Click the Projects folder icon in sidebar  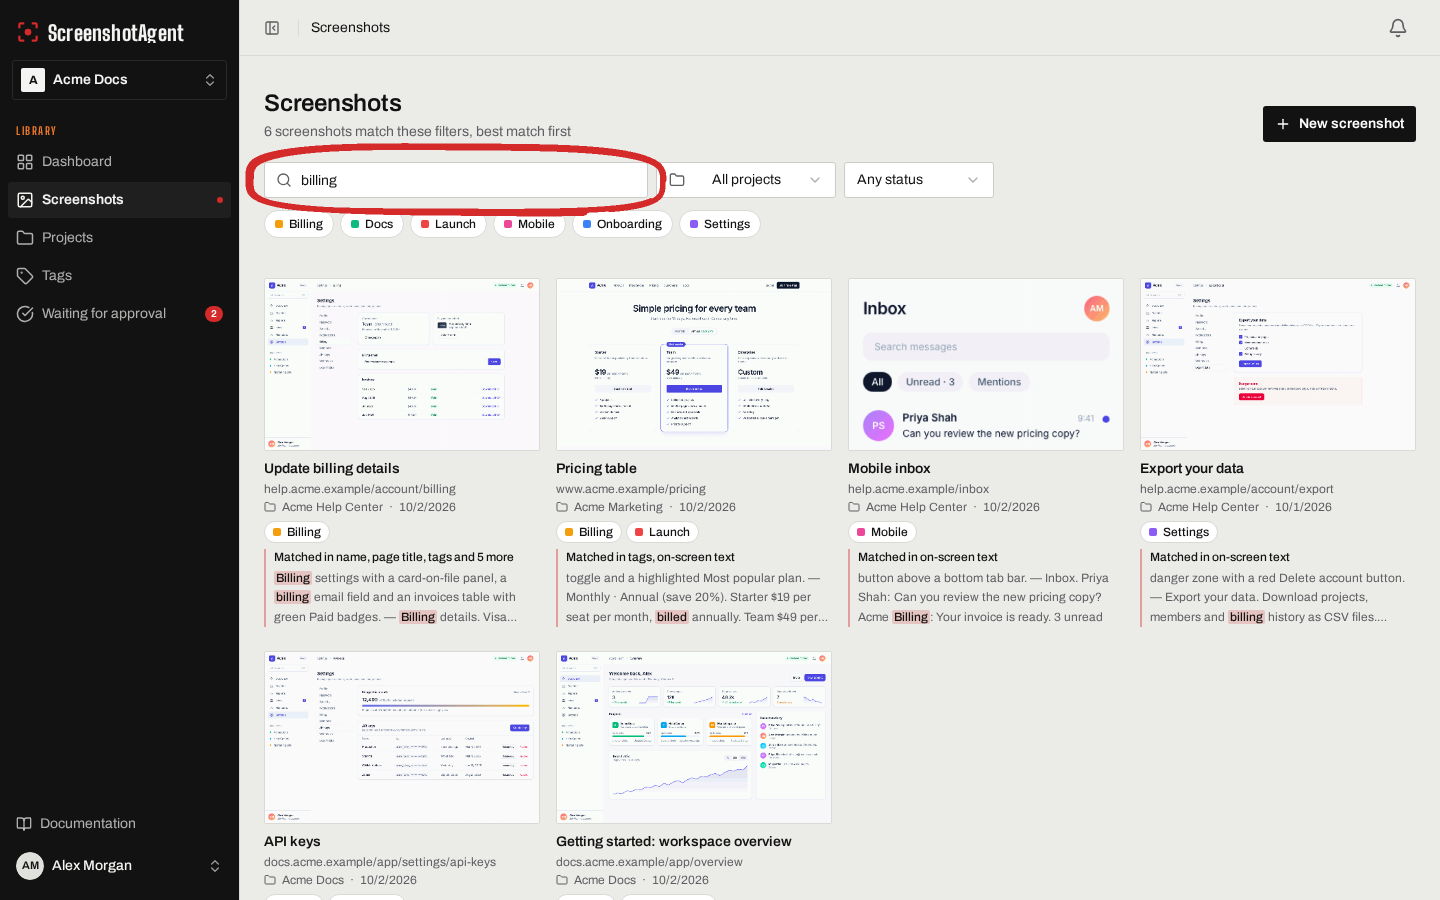click(x=25, y=238)
